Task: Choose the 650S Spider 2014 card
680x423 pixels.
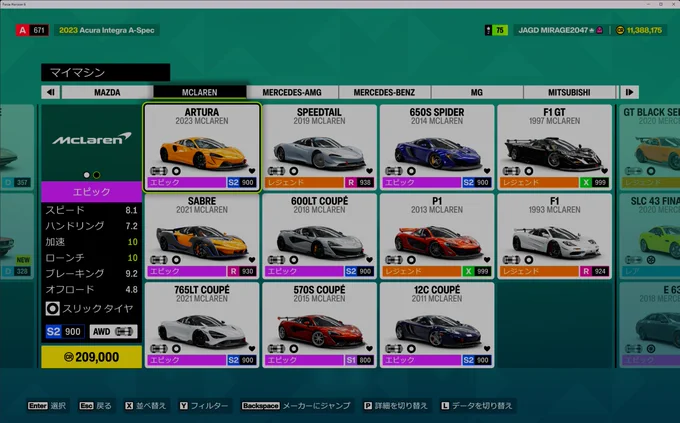Action: click(437, 147)
